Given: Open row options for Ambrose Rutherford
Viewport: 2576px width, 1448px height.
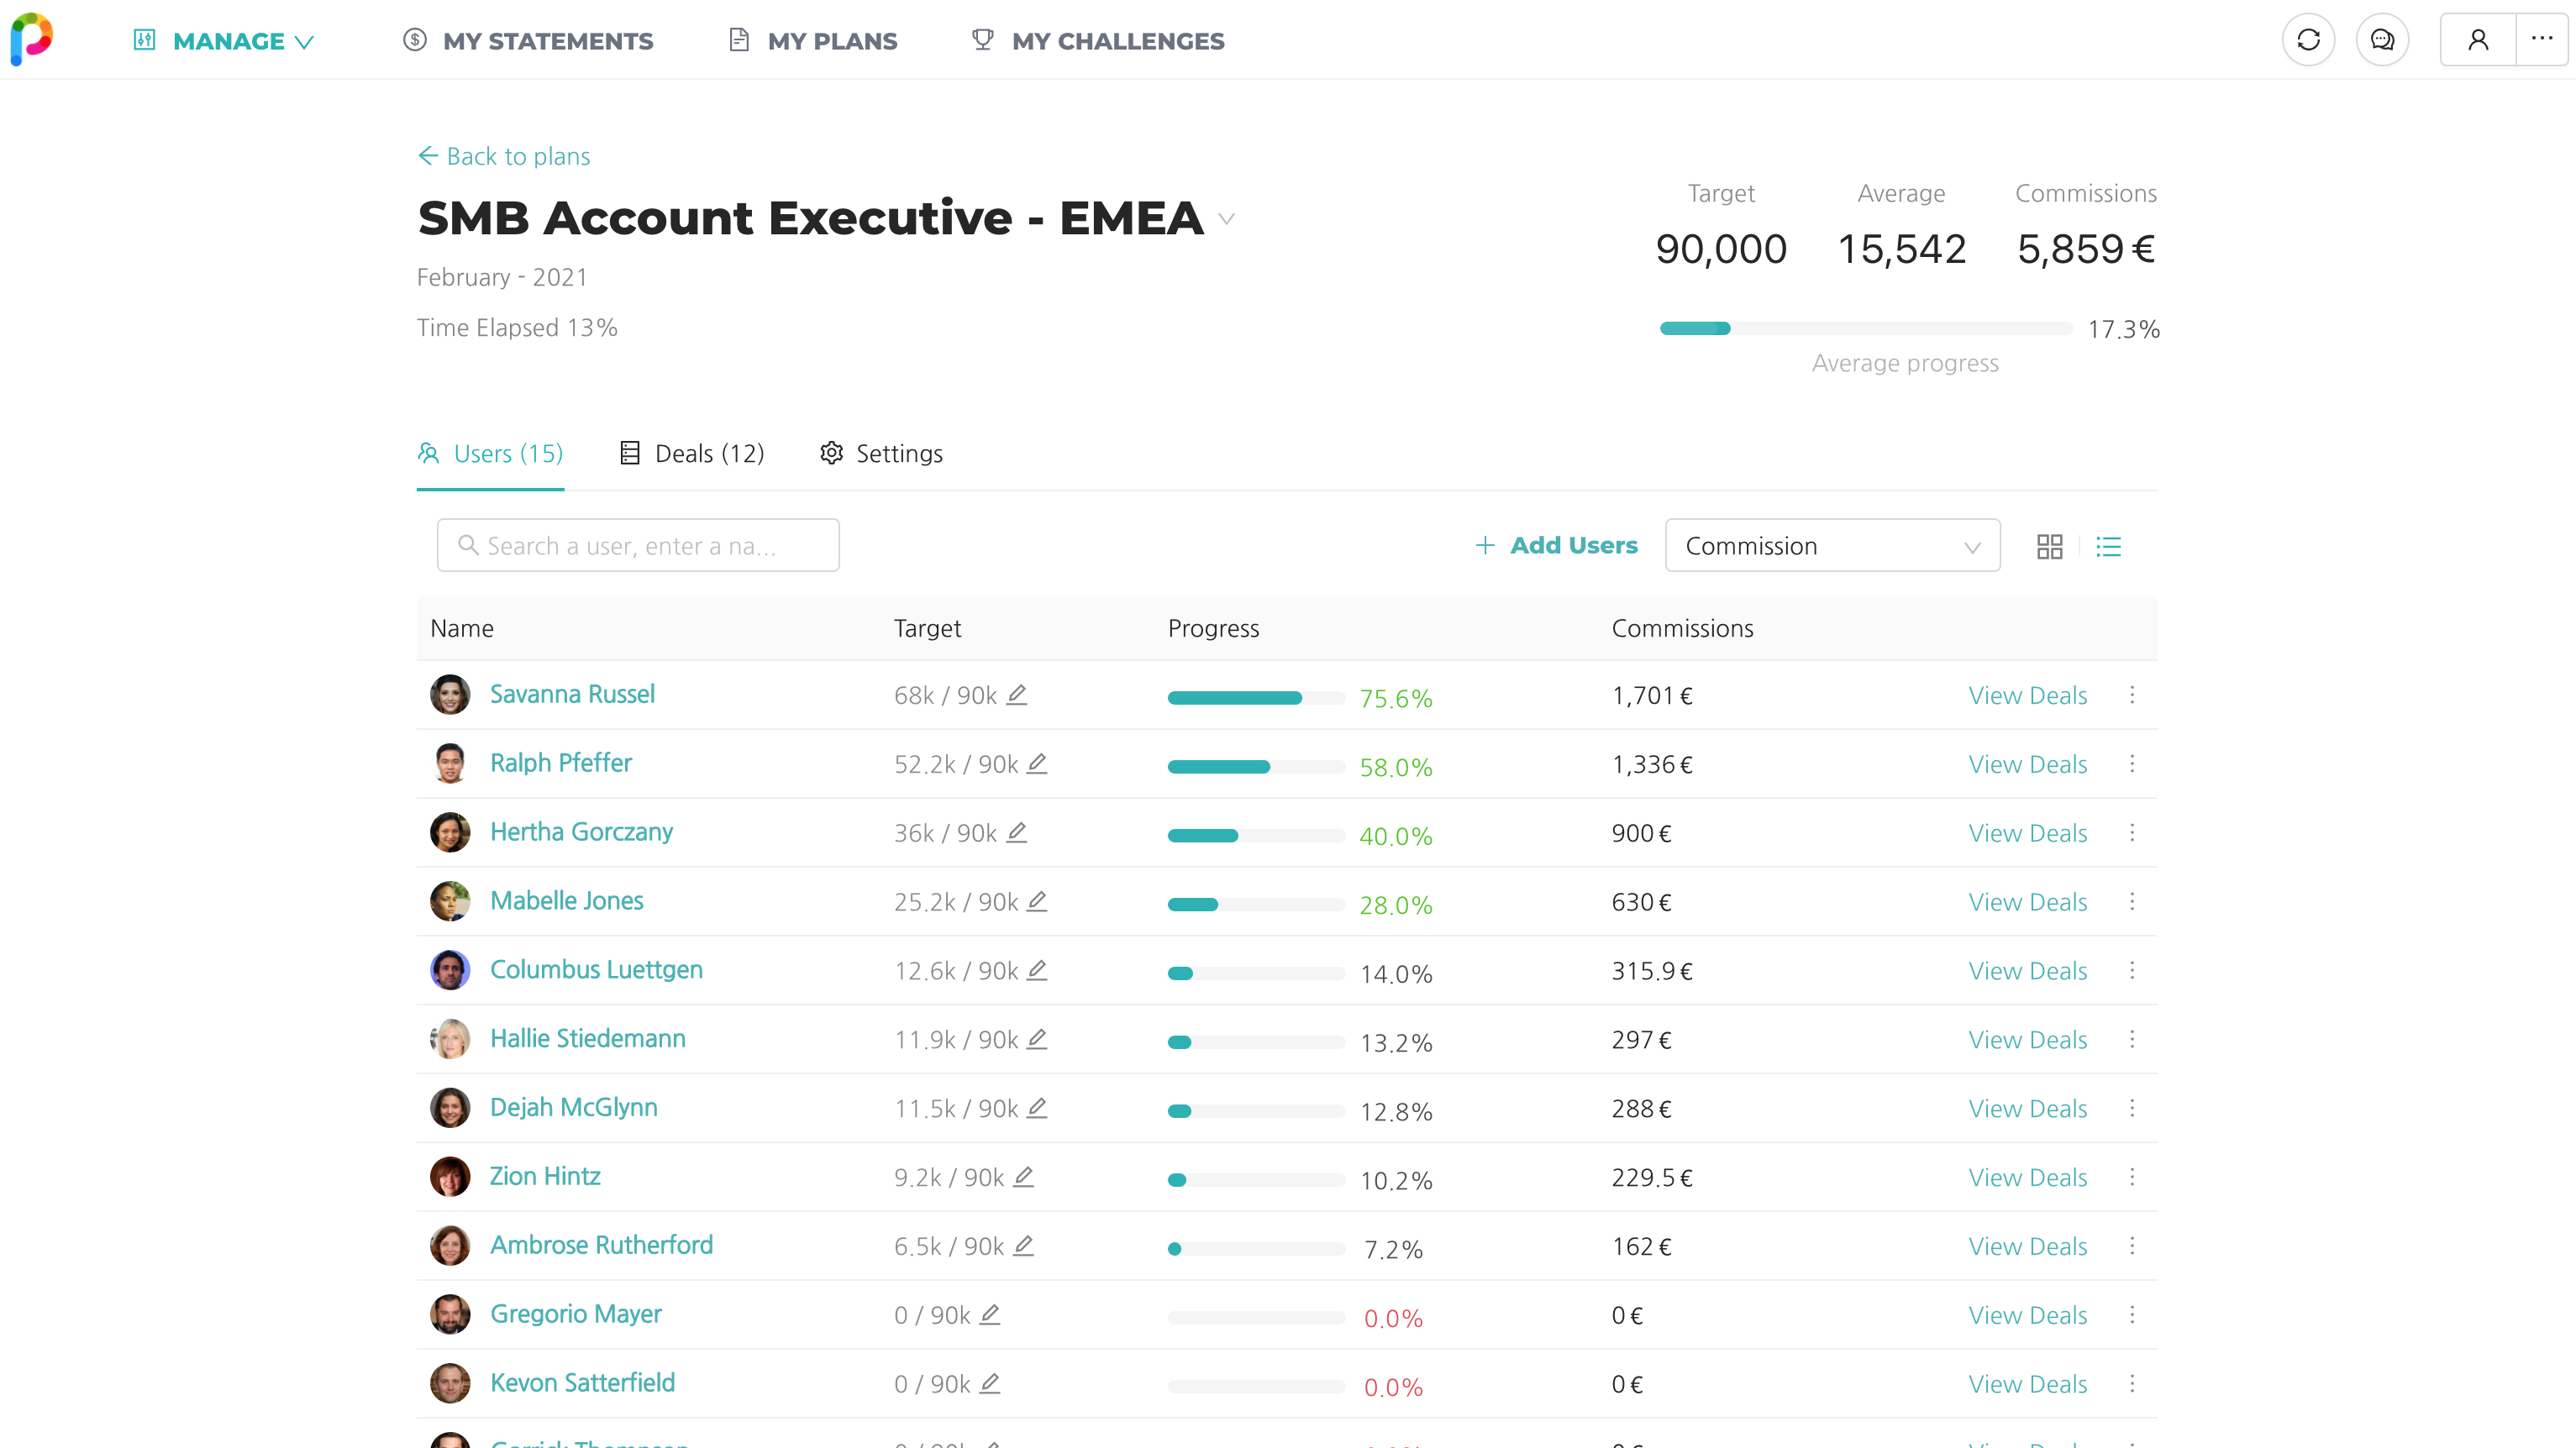Looking at the screenshot, I should [2132, 1247].
